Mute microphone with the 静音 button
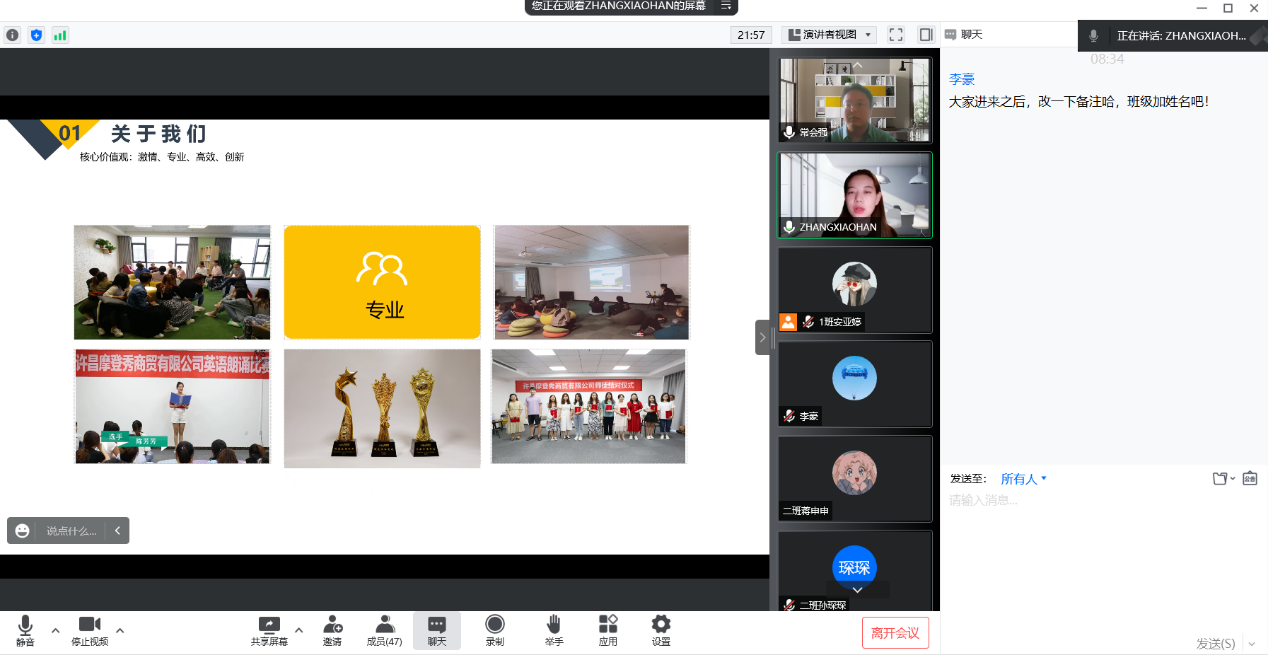This screenshot has width=1268, height=655. point(25,631)
